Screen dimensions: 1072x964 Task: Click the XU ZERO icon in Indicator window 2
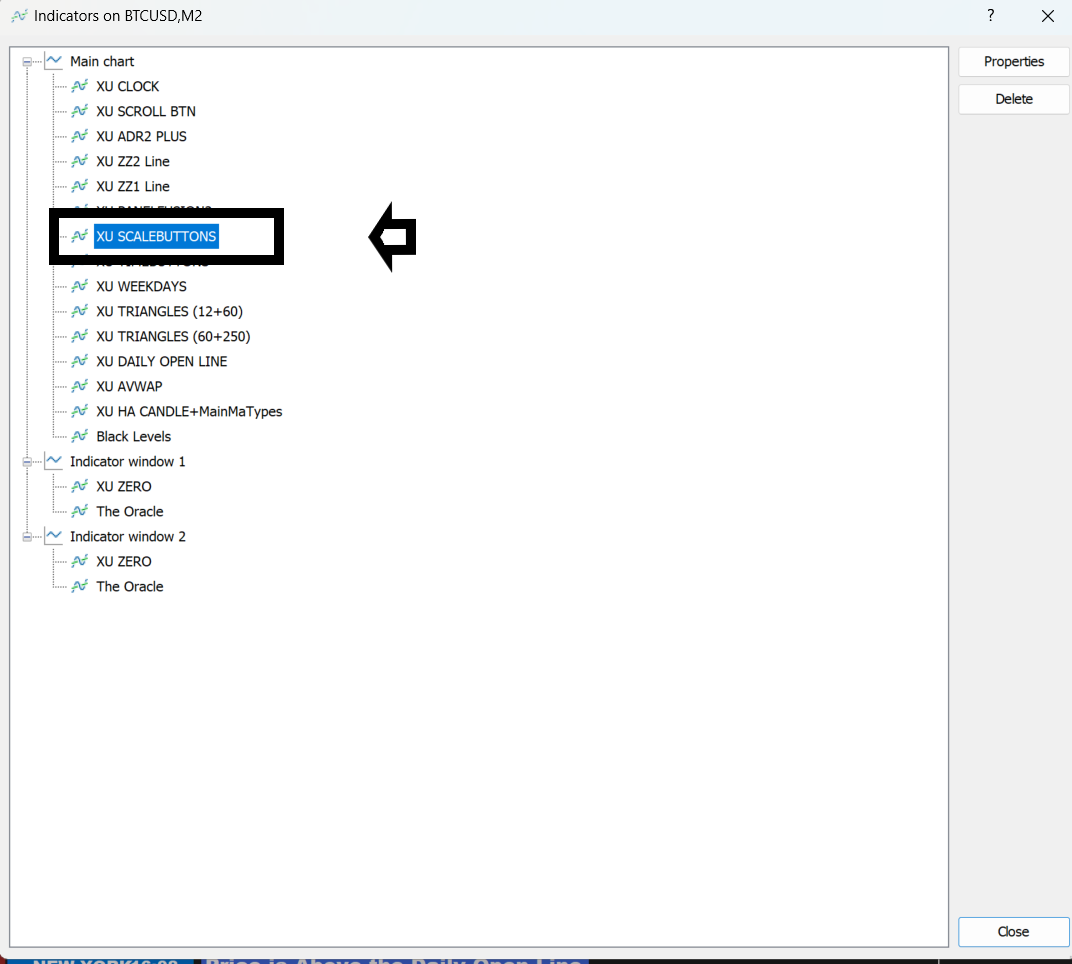point(79,561)
